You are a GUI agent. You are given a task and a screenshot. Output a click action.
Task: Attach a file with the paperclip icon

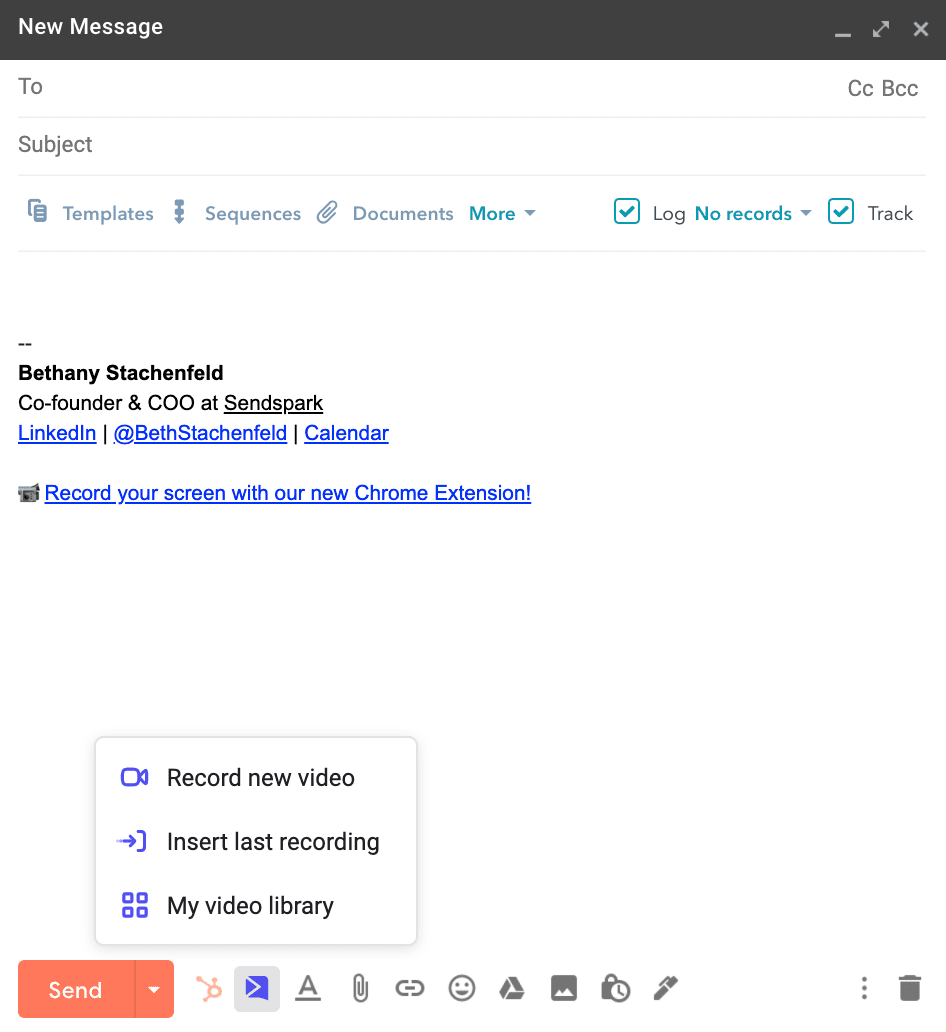(360, 988)
